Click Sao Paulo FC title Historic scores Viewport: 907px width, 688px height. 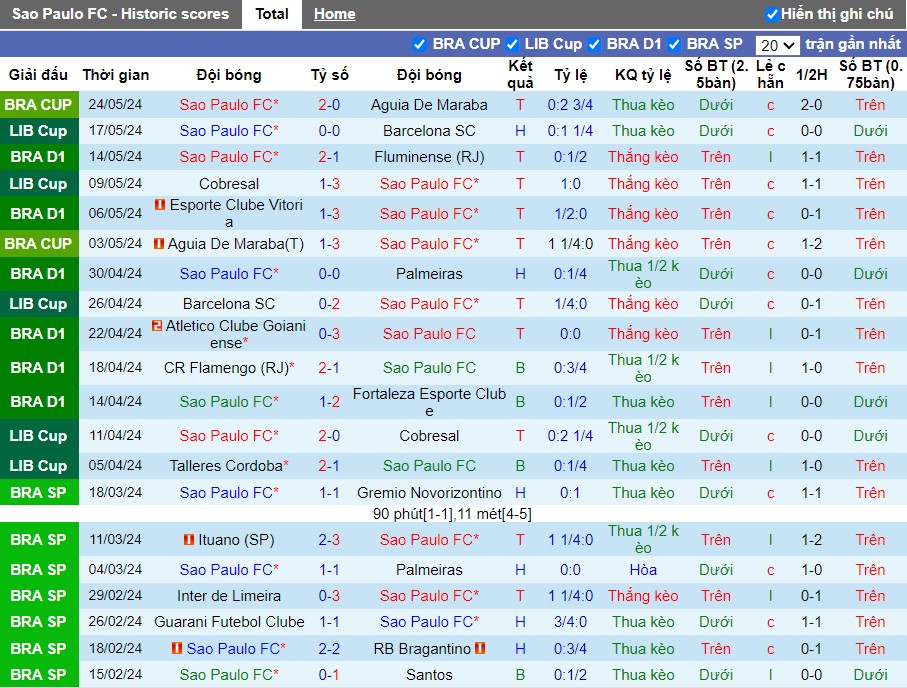(120, 14)
